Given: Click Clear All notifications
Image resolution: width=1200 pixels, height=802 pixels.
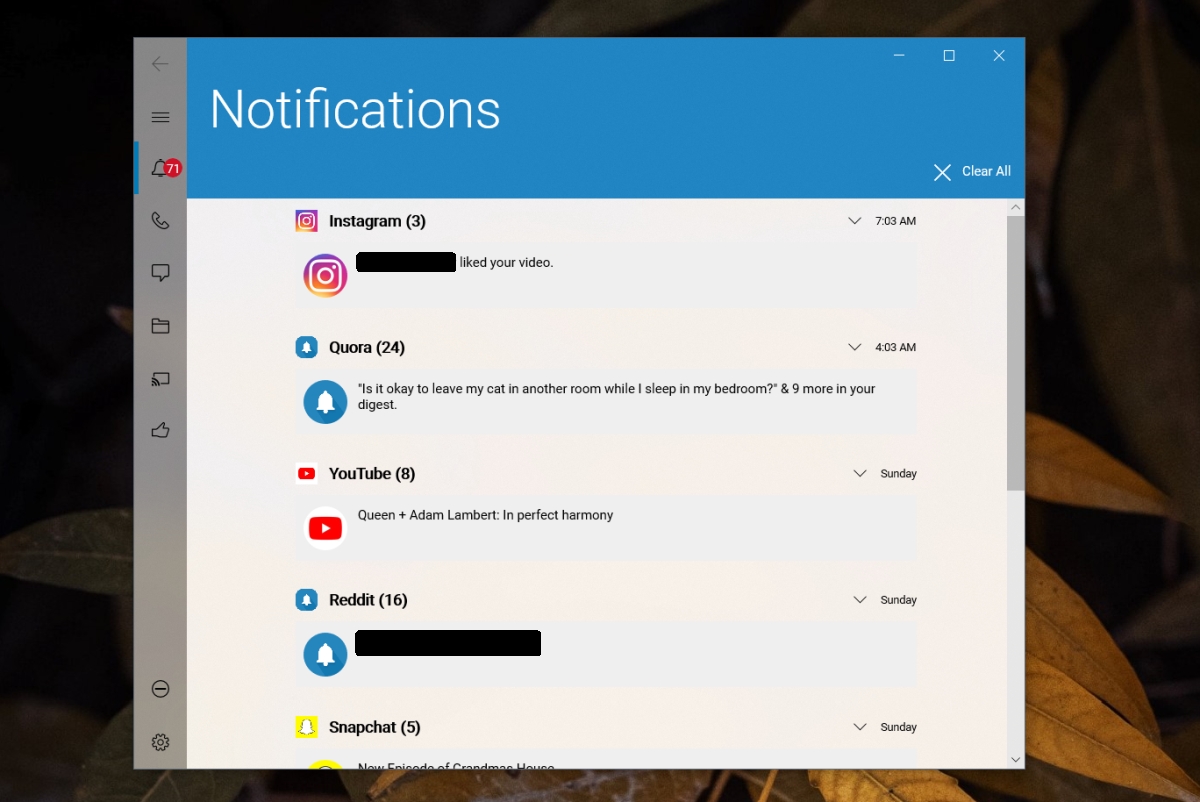Looking at the screenshot, I should [986, 171].
